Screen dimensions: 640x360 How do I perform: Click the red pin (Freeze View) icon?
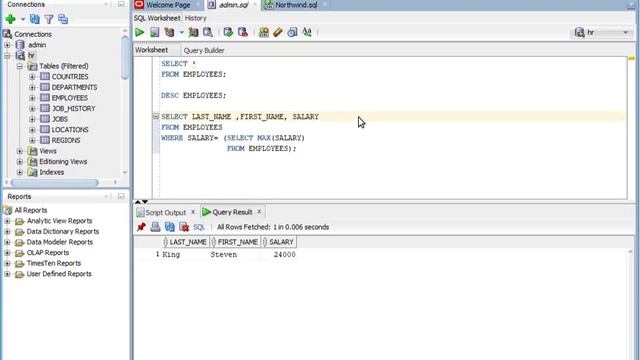pos(141,227)
